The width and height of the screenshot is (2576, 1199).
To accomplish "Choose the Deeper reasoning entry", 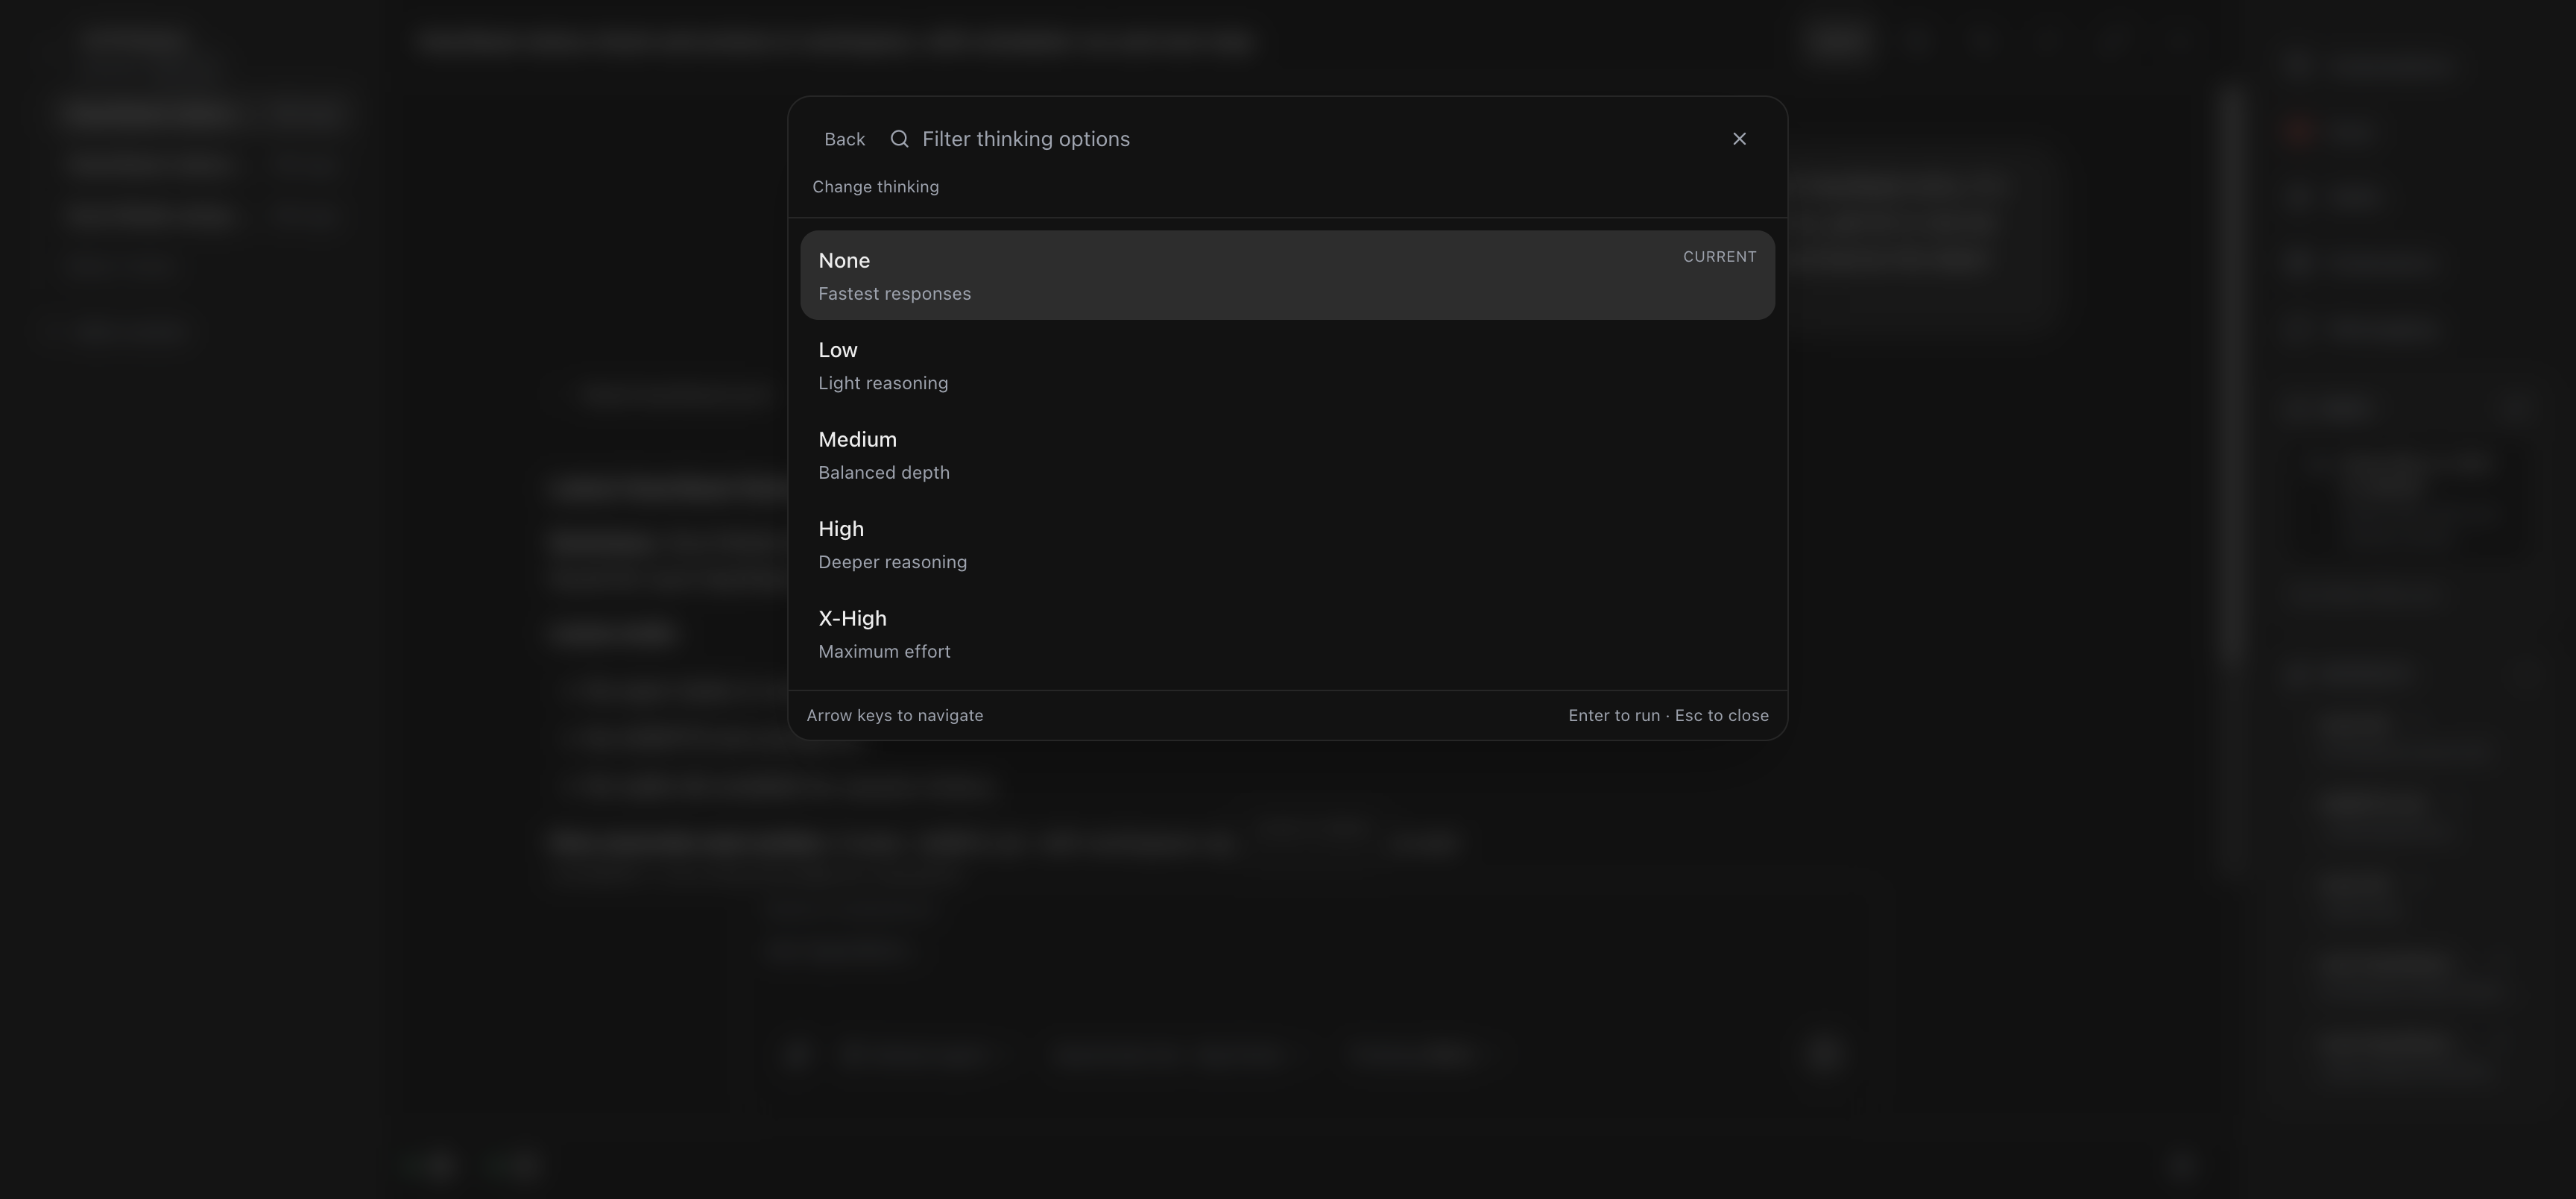I will (x=892, y=562).
